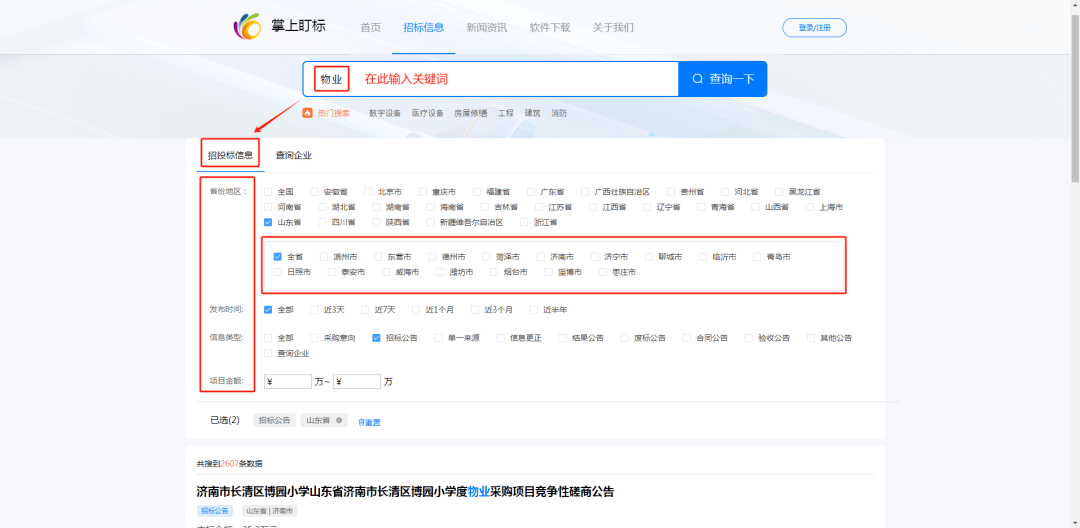Check 全部 in the 信息类型 row
The height and width of the screenshot is (528, 1080).
coord(269,338)
